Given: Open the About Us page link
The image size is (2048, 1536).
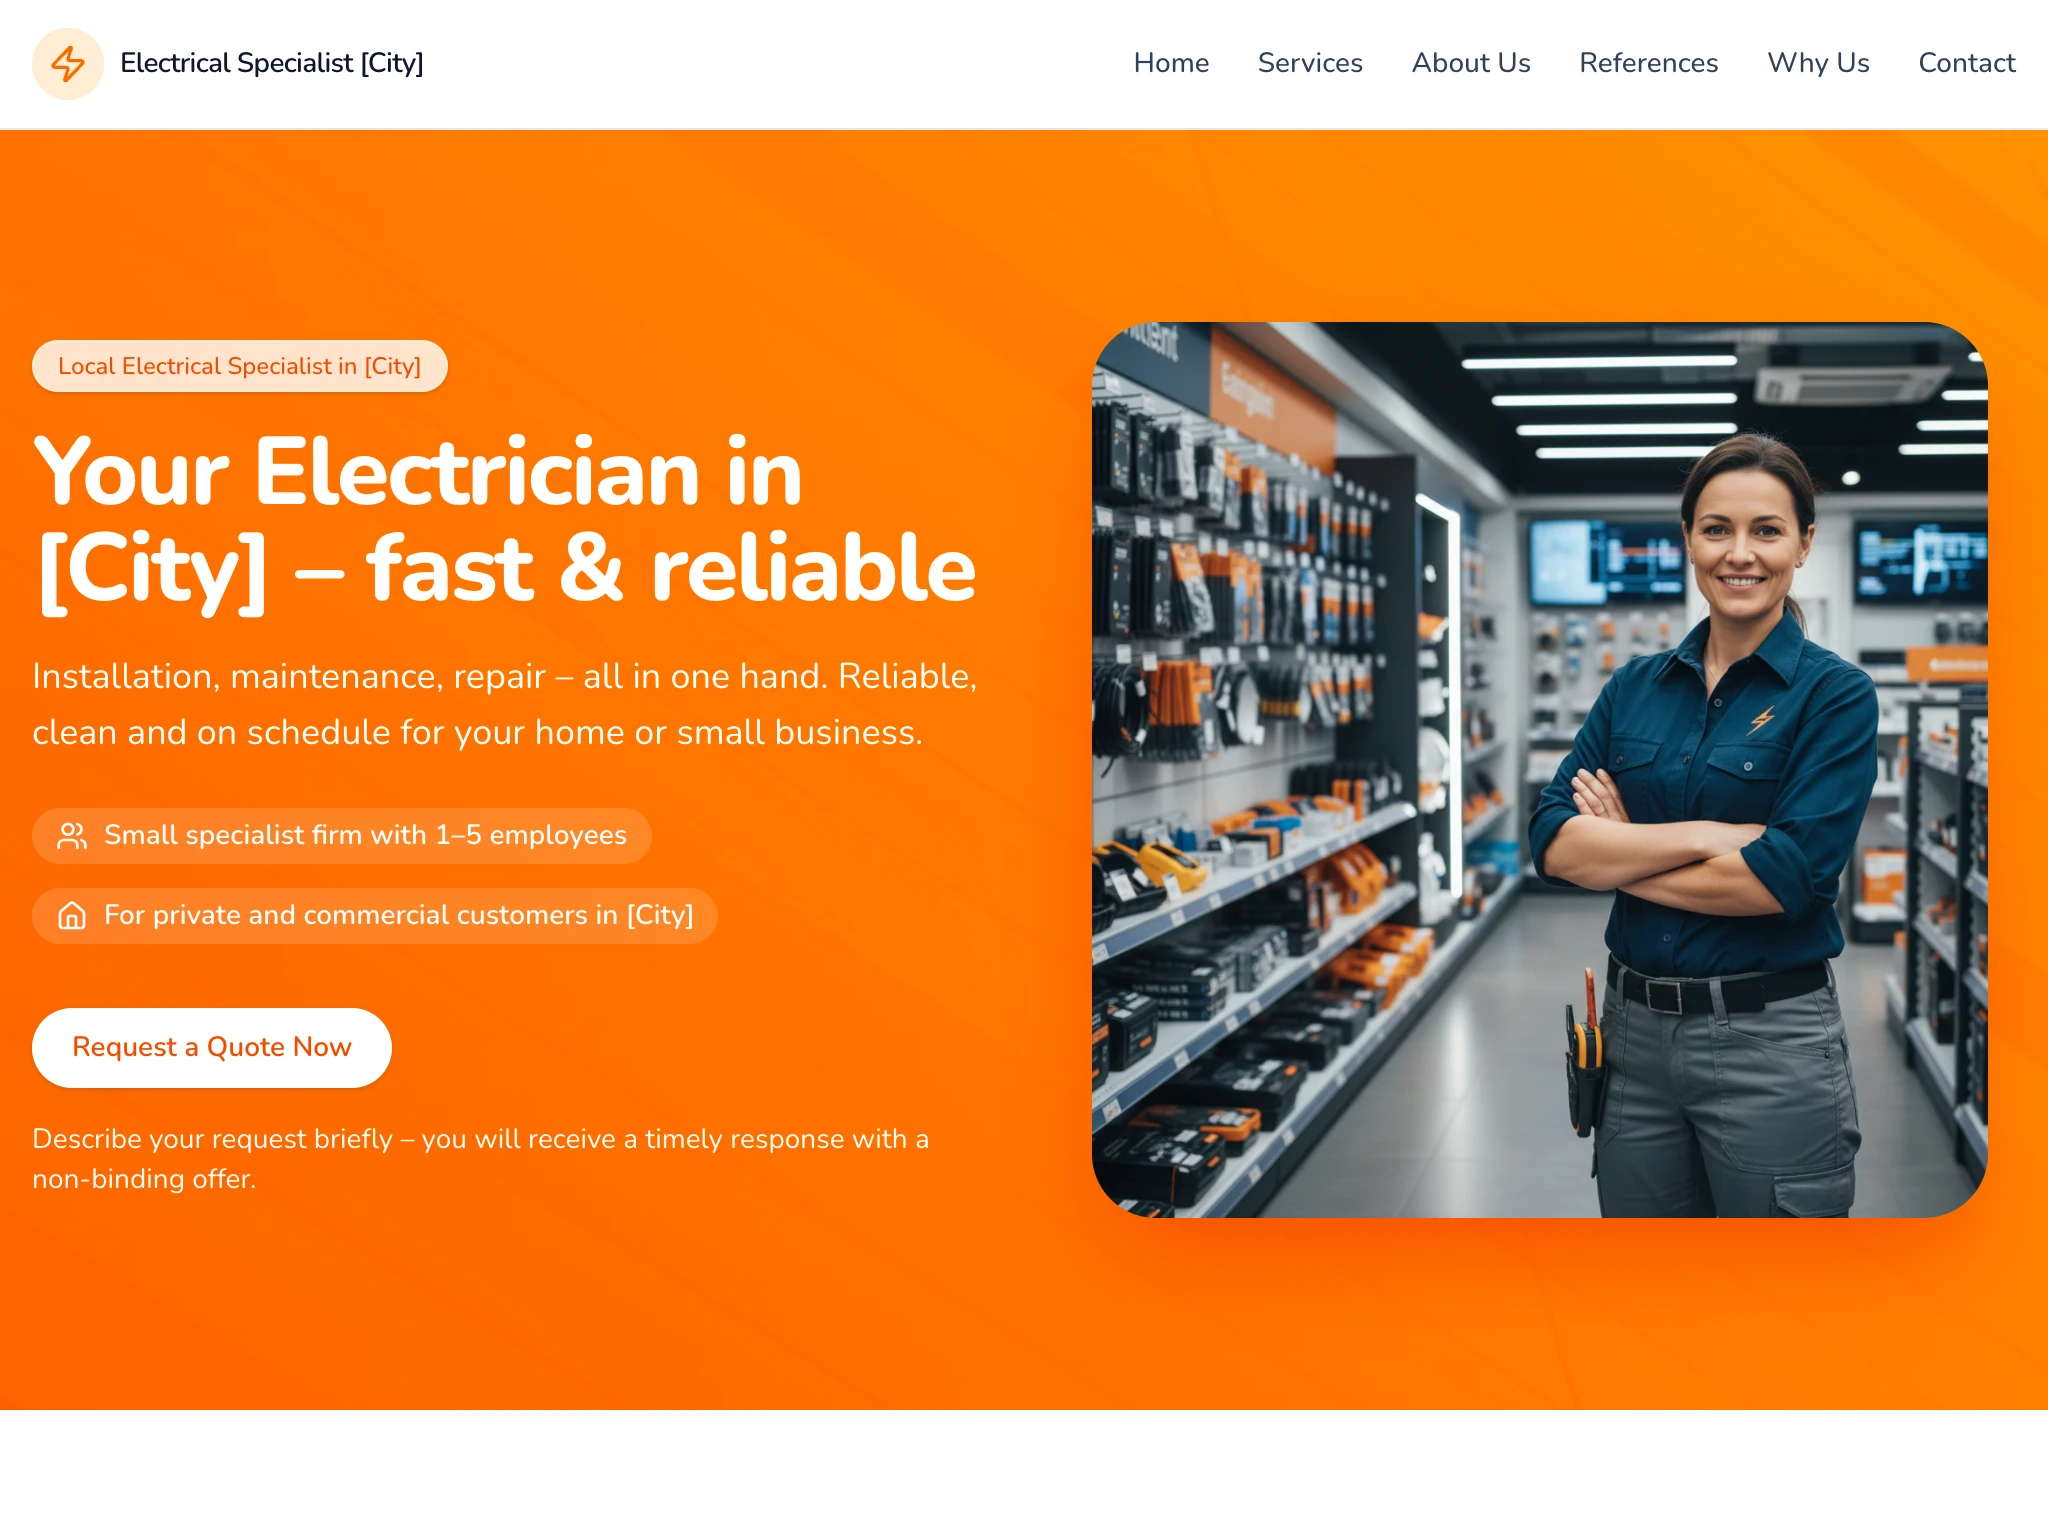Looking at the screenshot, I should (1471, 63).
